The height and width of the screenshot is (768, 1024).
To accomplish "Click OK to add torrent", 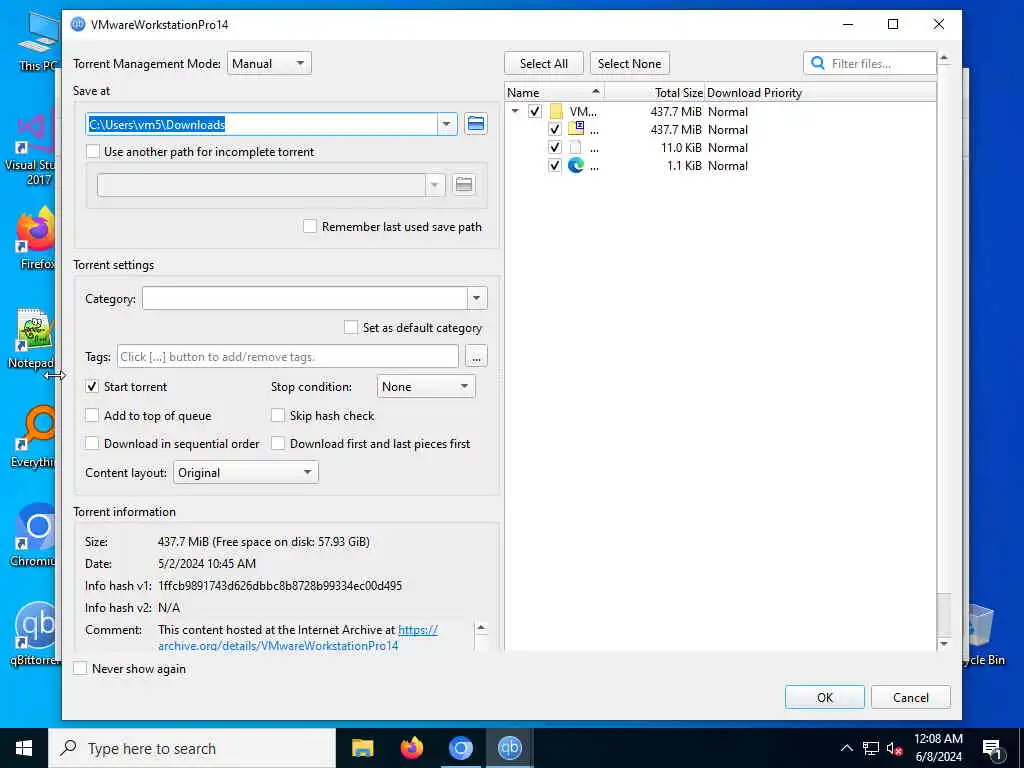I will pyautogui.click(x=825, y=697).
